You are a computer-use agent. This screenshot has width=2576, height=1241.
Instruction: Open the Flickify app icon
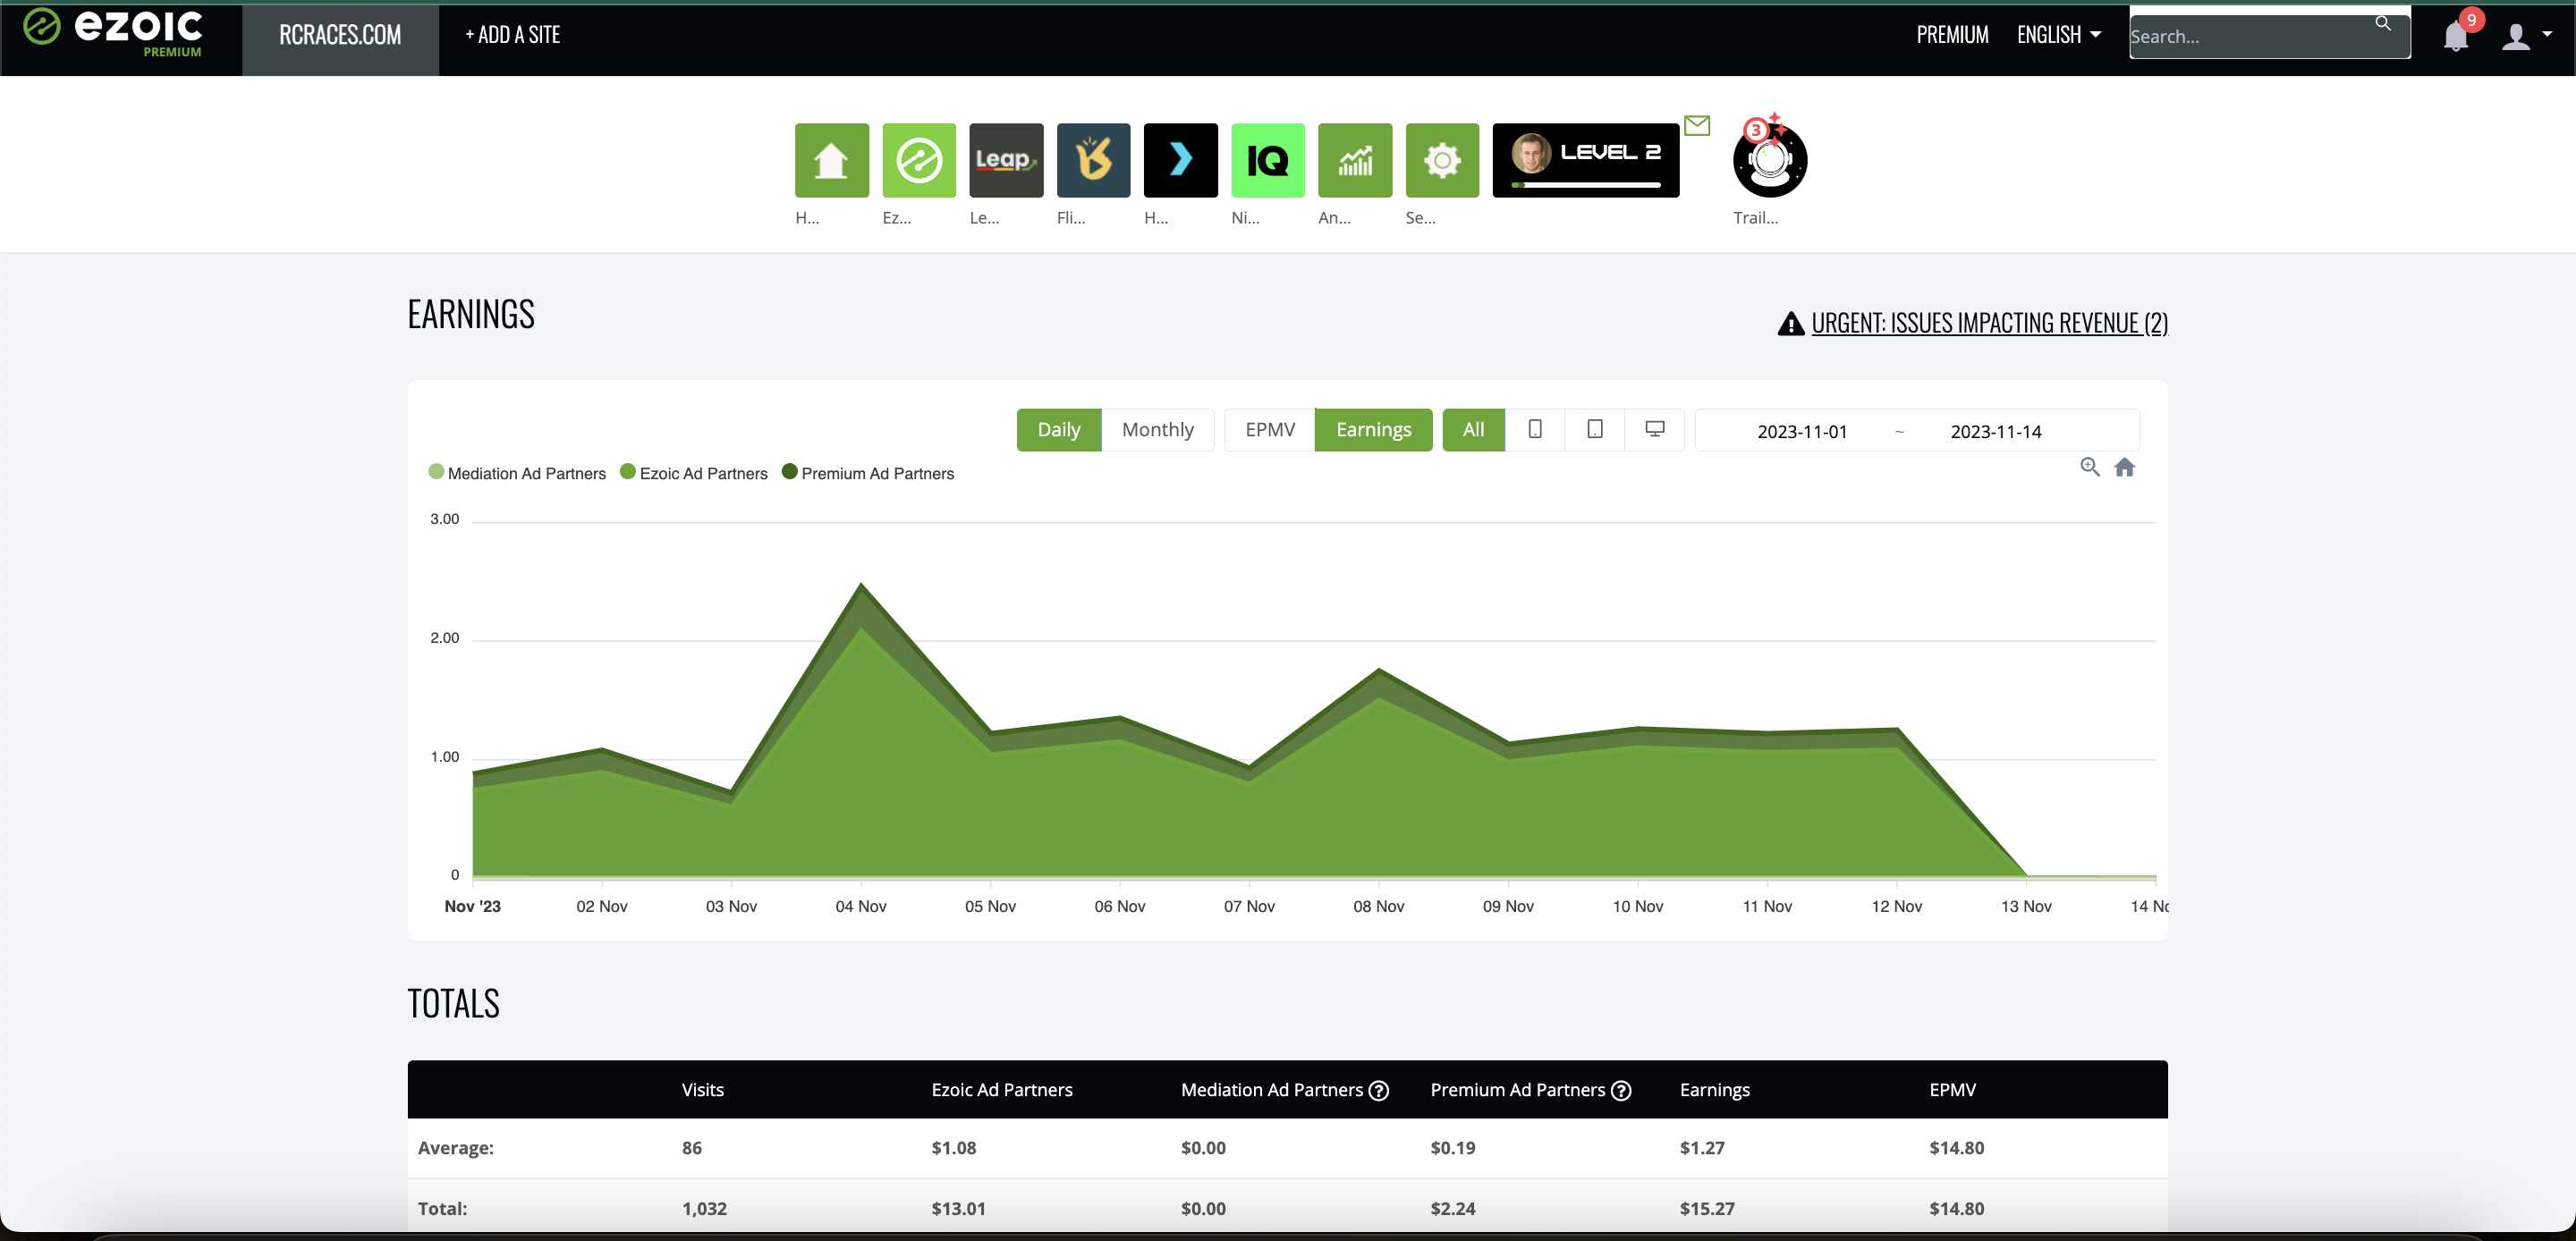click(x=1093, y=160)
